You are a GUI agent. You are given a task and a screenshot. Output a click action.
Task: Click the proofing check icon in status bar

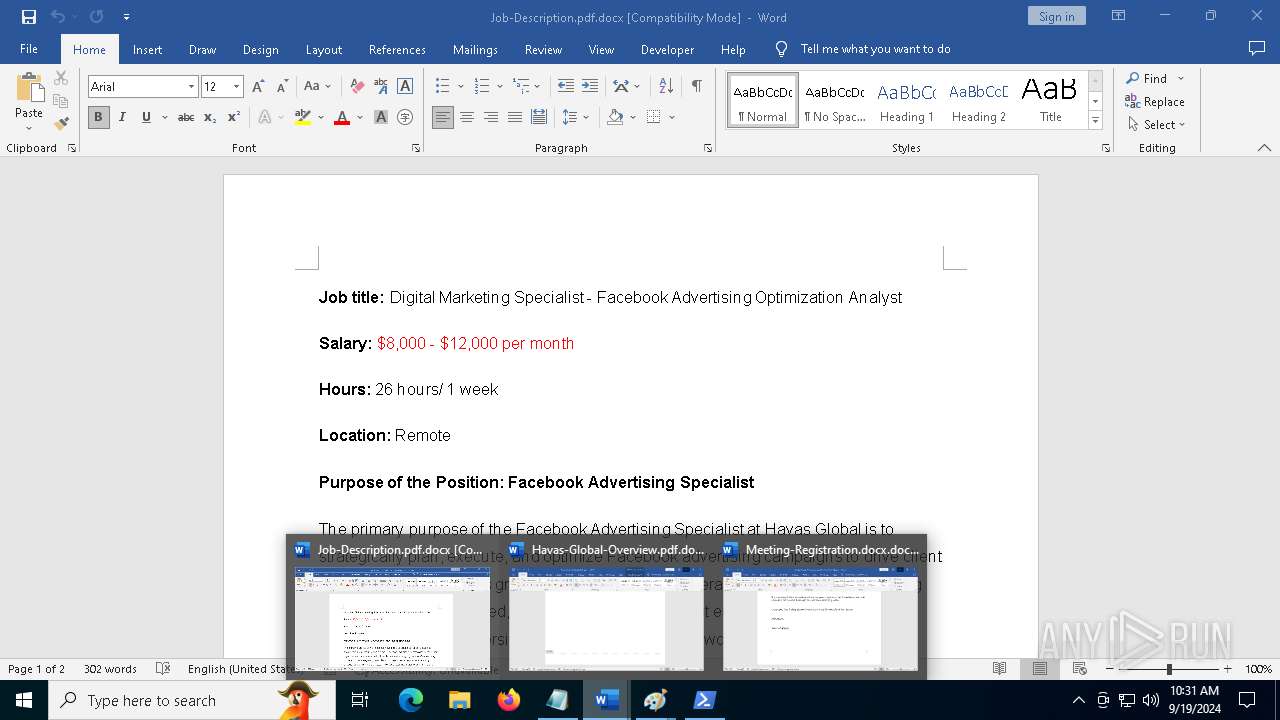pyautogui.click(x=163, y=669)
